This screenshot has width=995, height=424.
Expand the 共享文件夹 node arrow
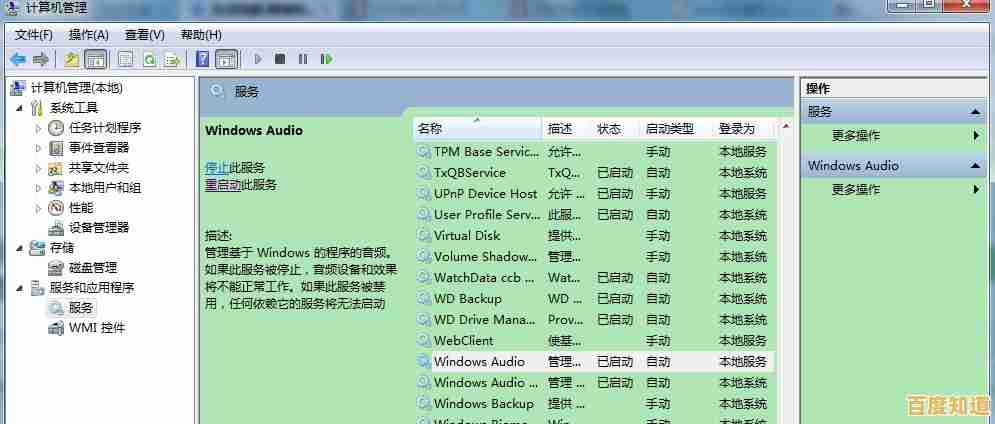click(x=38, y=168)
